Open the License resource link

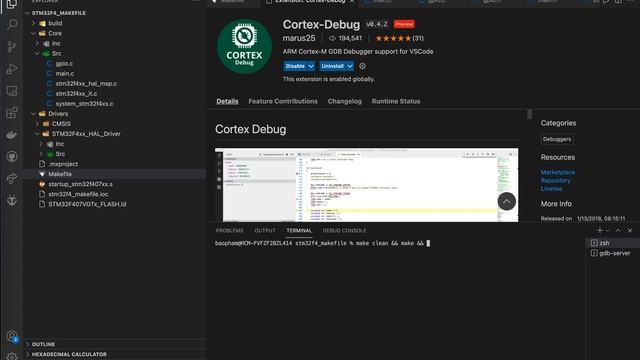pyautogui.click(x=551, y=189)
